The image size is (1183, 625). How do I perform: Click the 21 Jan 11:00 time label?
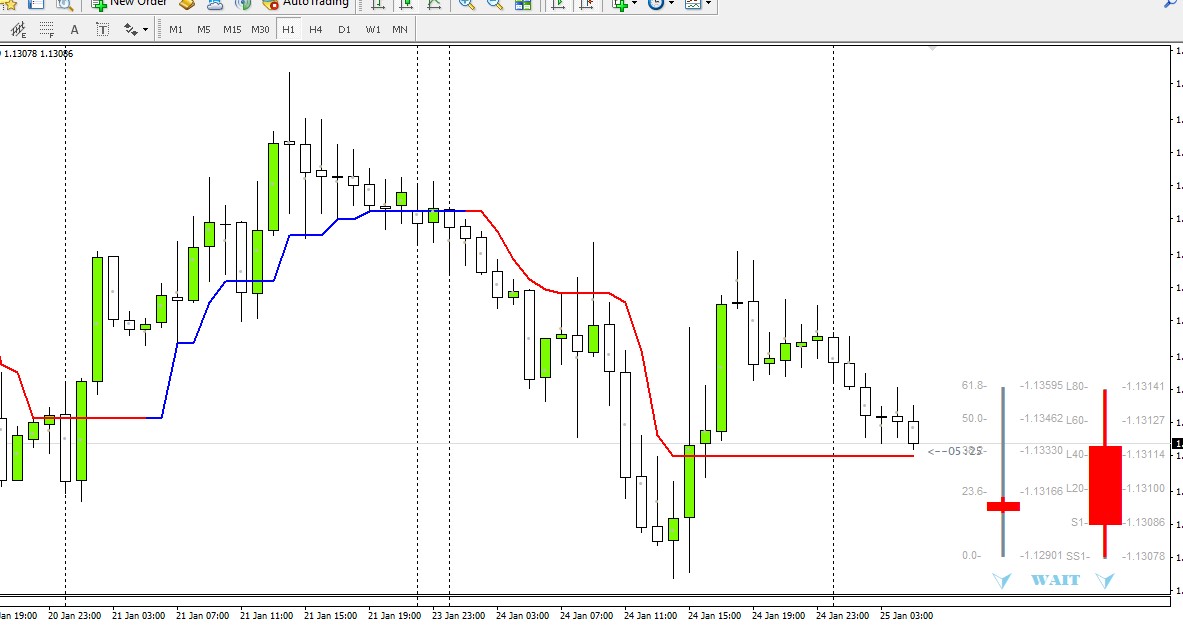point(266,615)
